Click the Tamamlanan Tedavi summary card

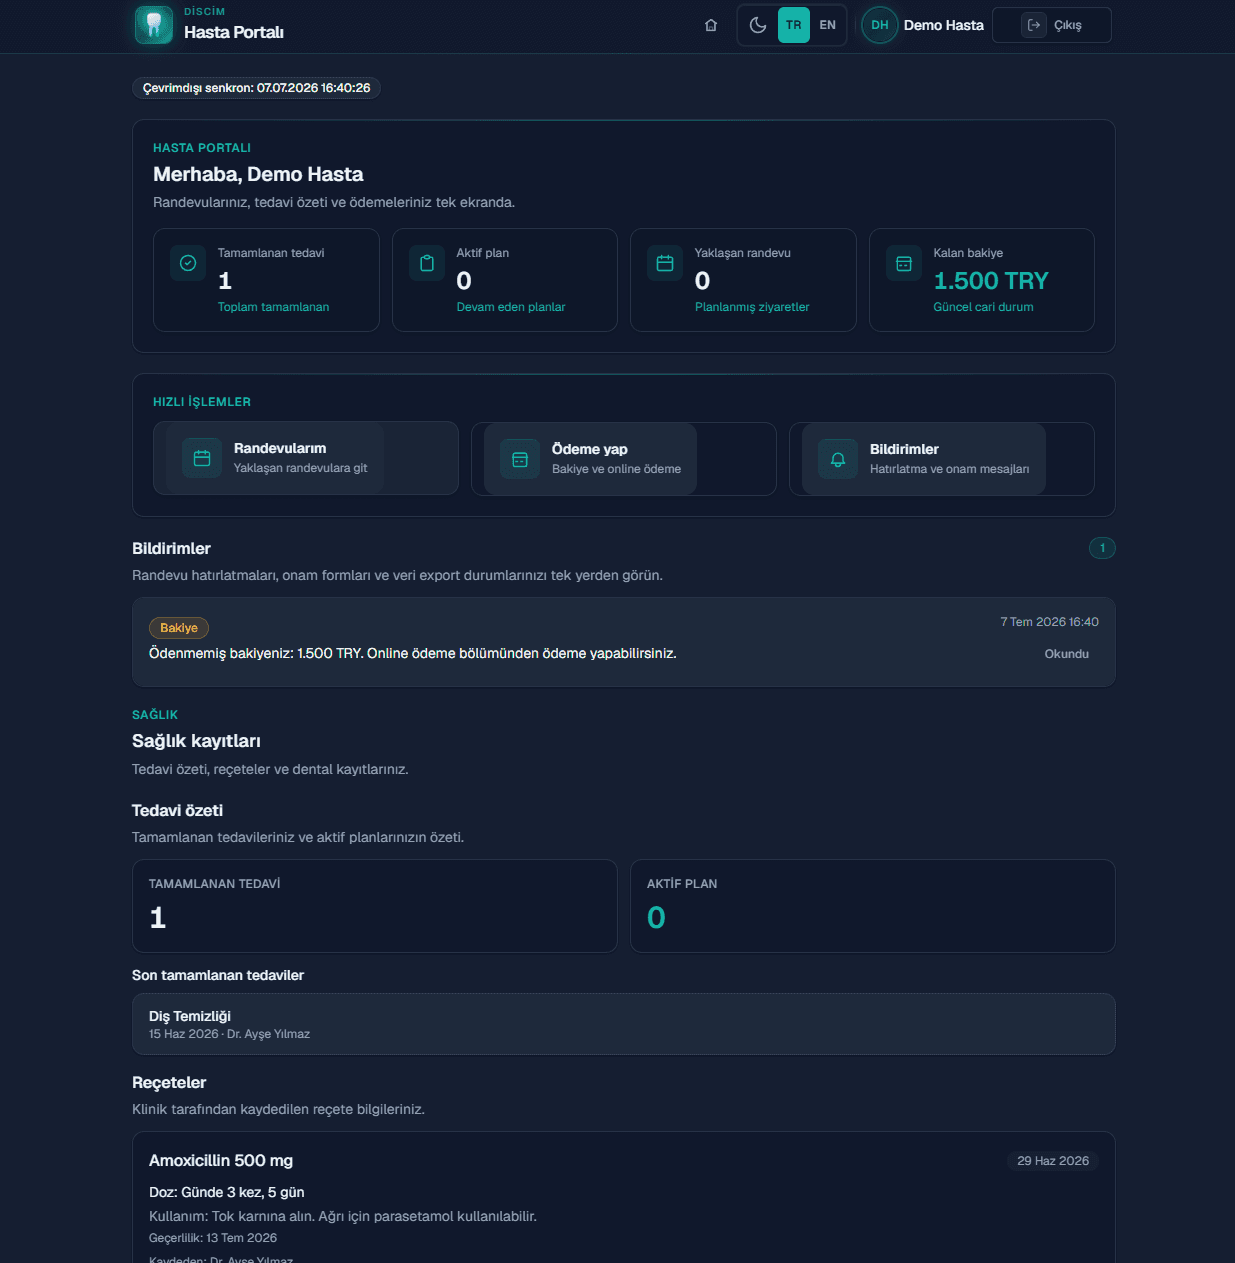[x=375, y=906]
